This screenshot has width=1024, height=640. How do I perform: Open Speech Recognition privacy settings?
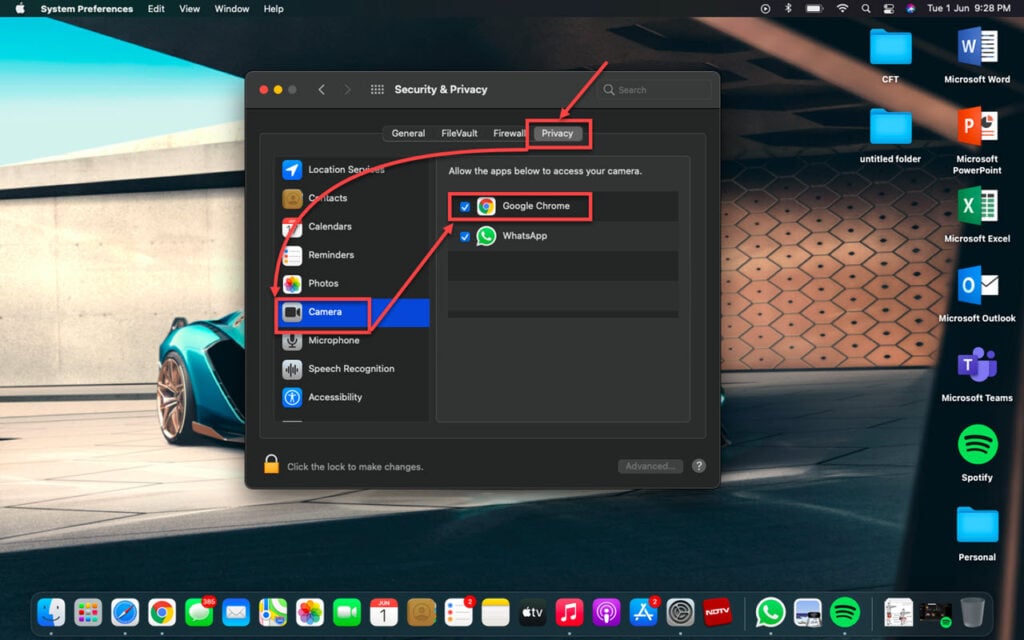353,369
